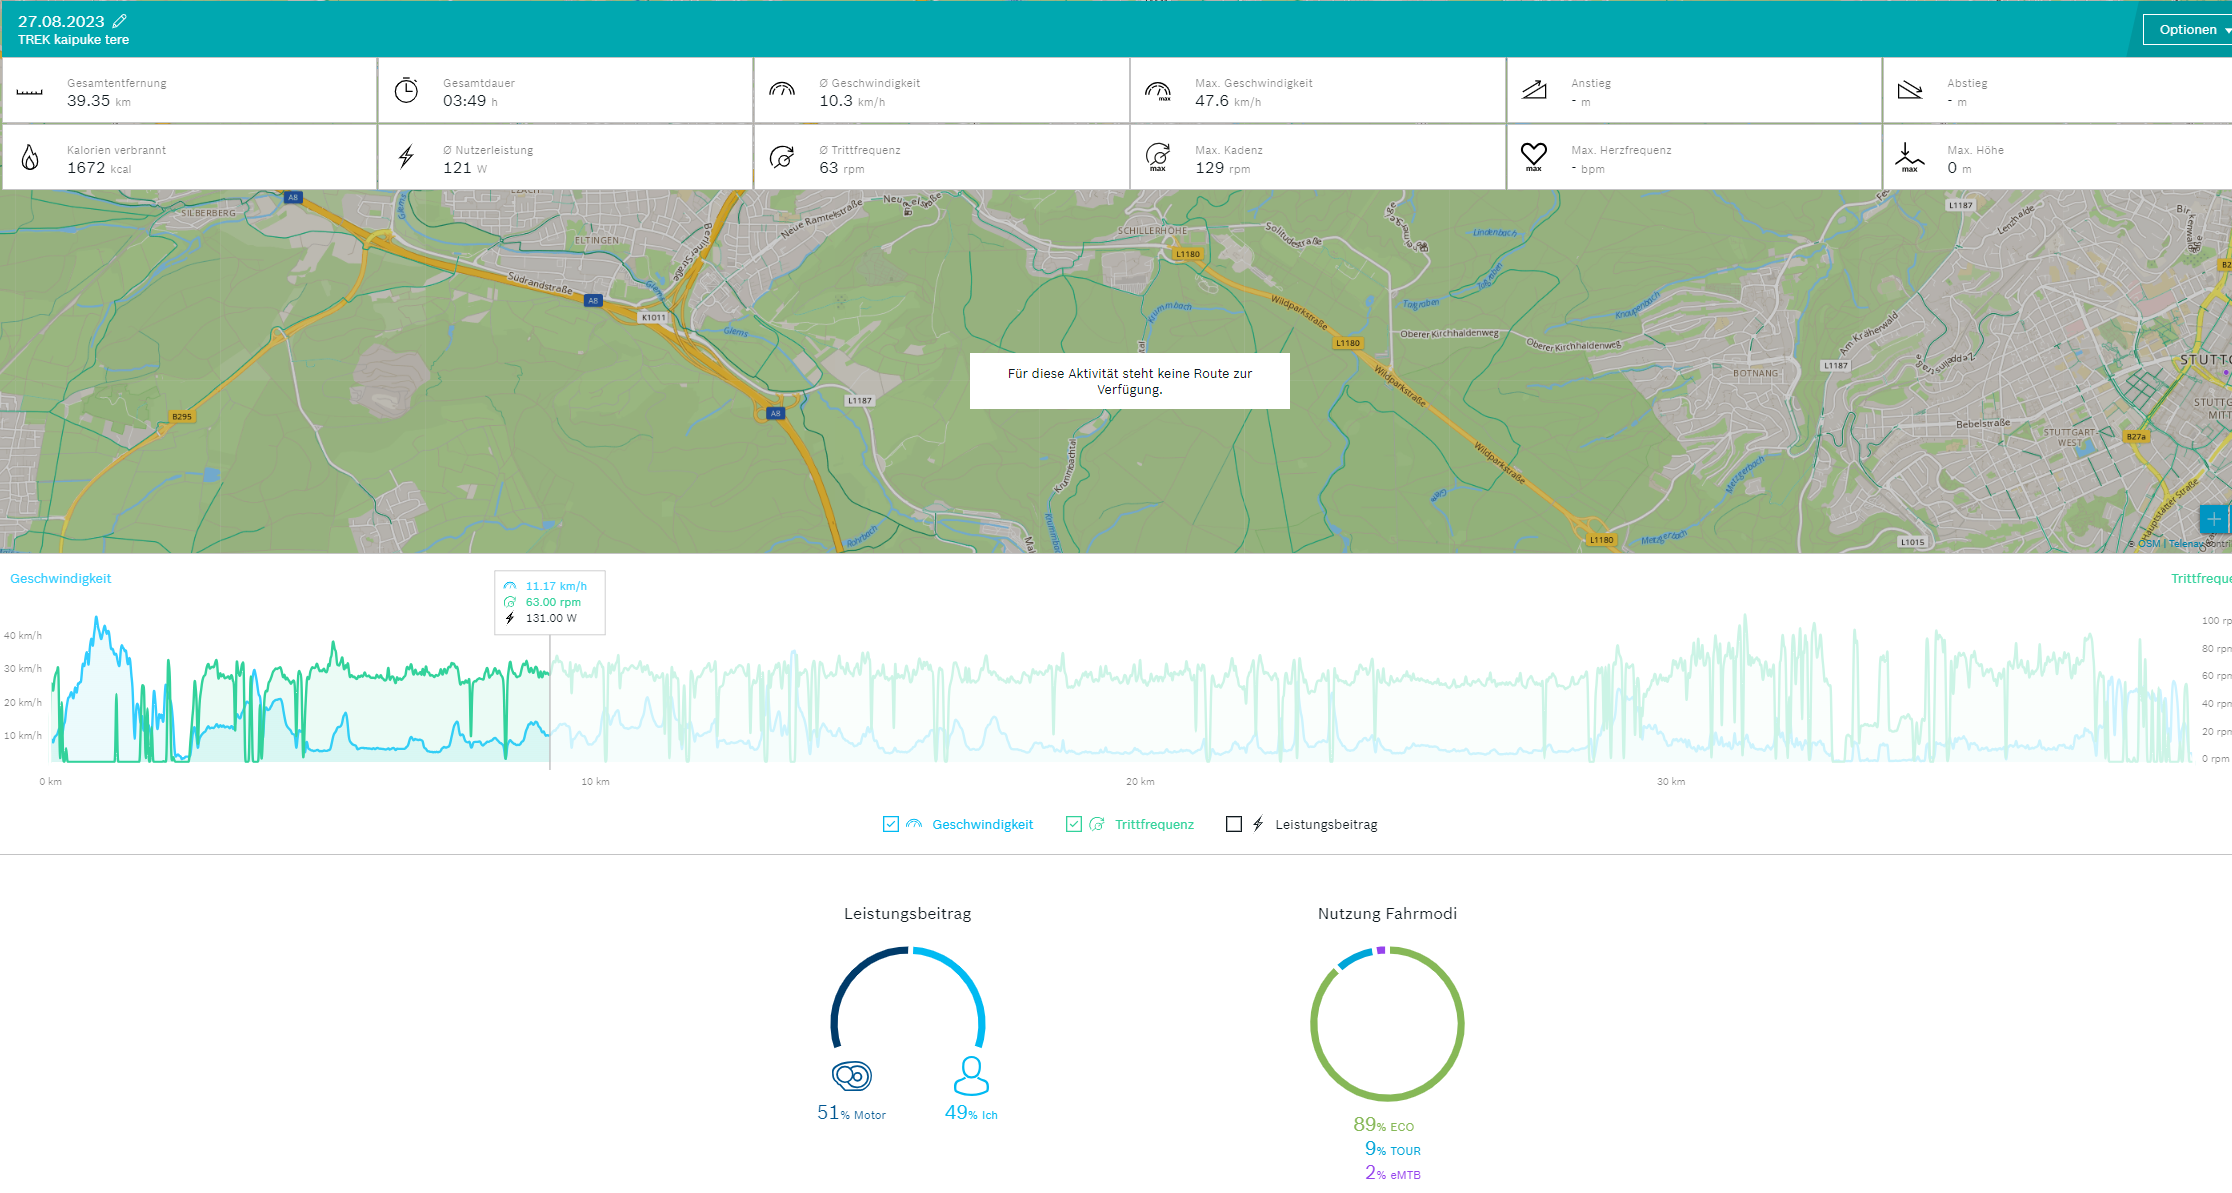Click the Trittfrequenz axis label on chart

2200,578
